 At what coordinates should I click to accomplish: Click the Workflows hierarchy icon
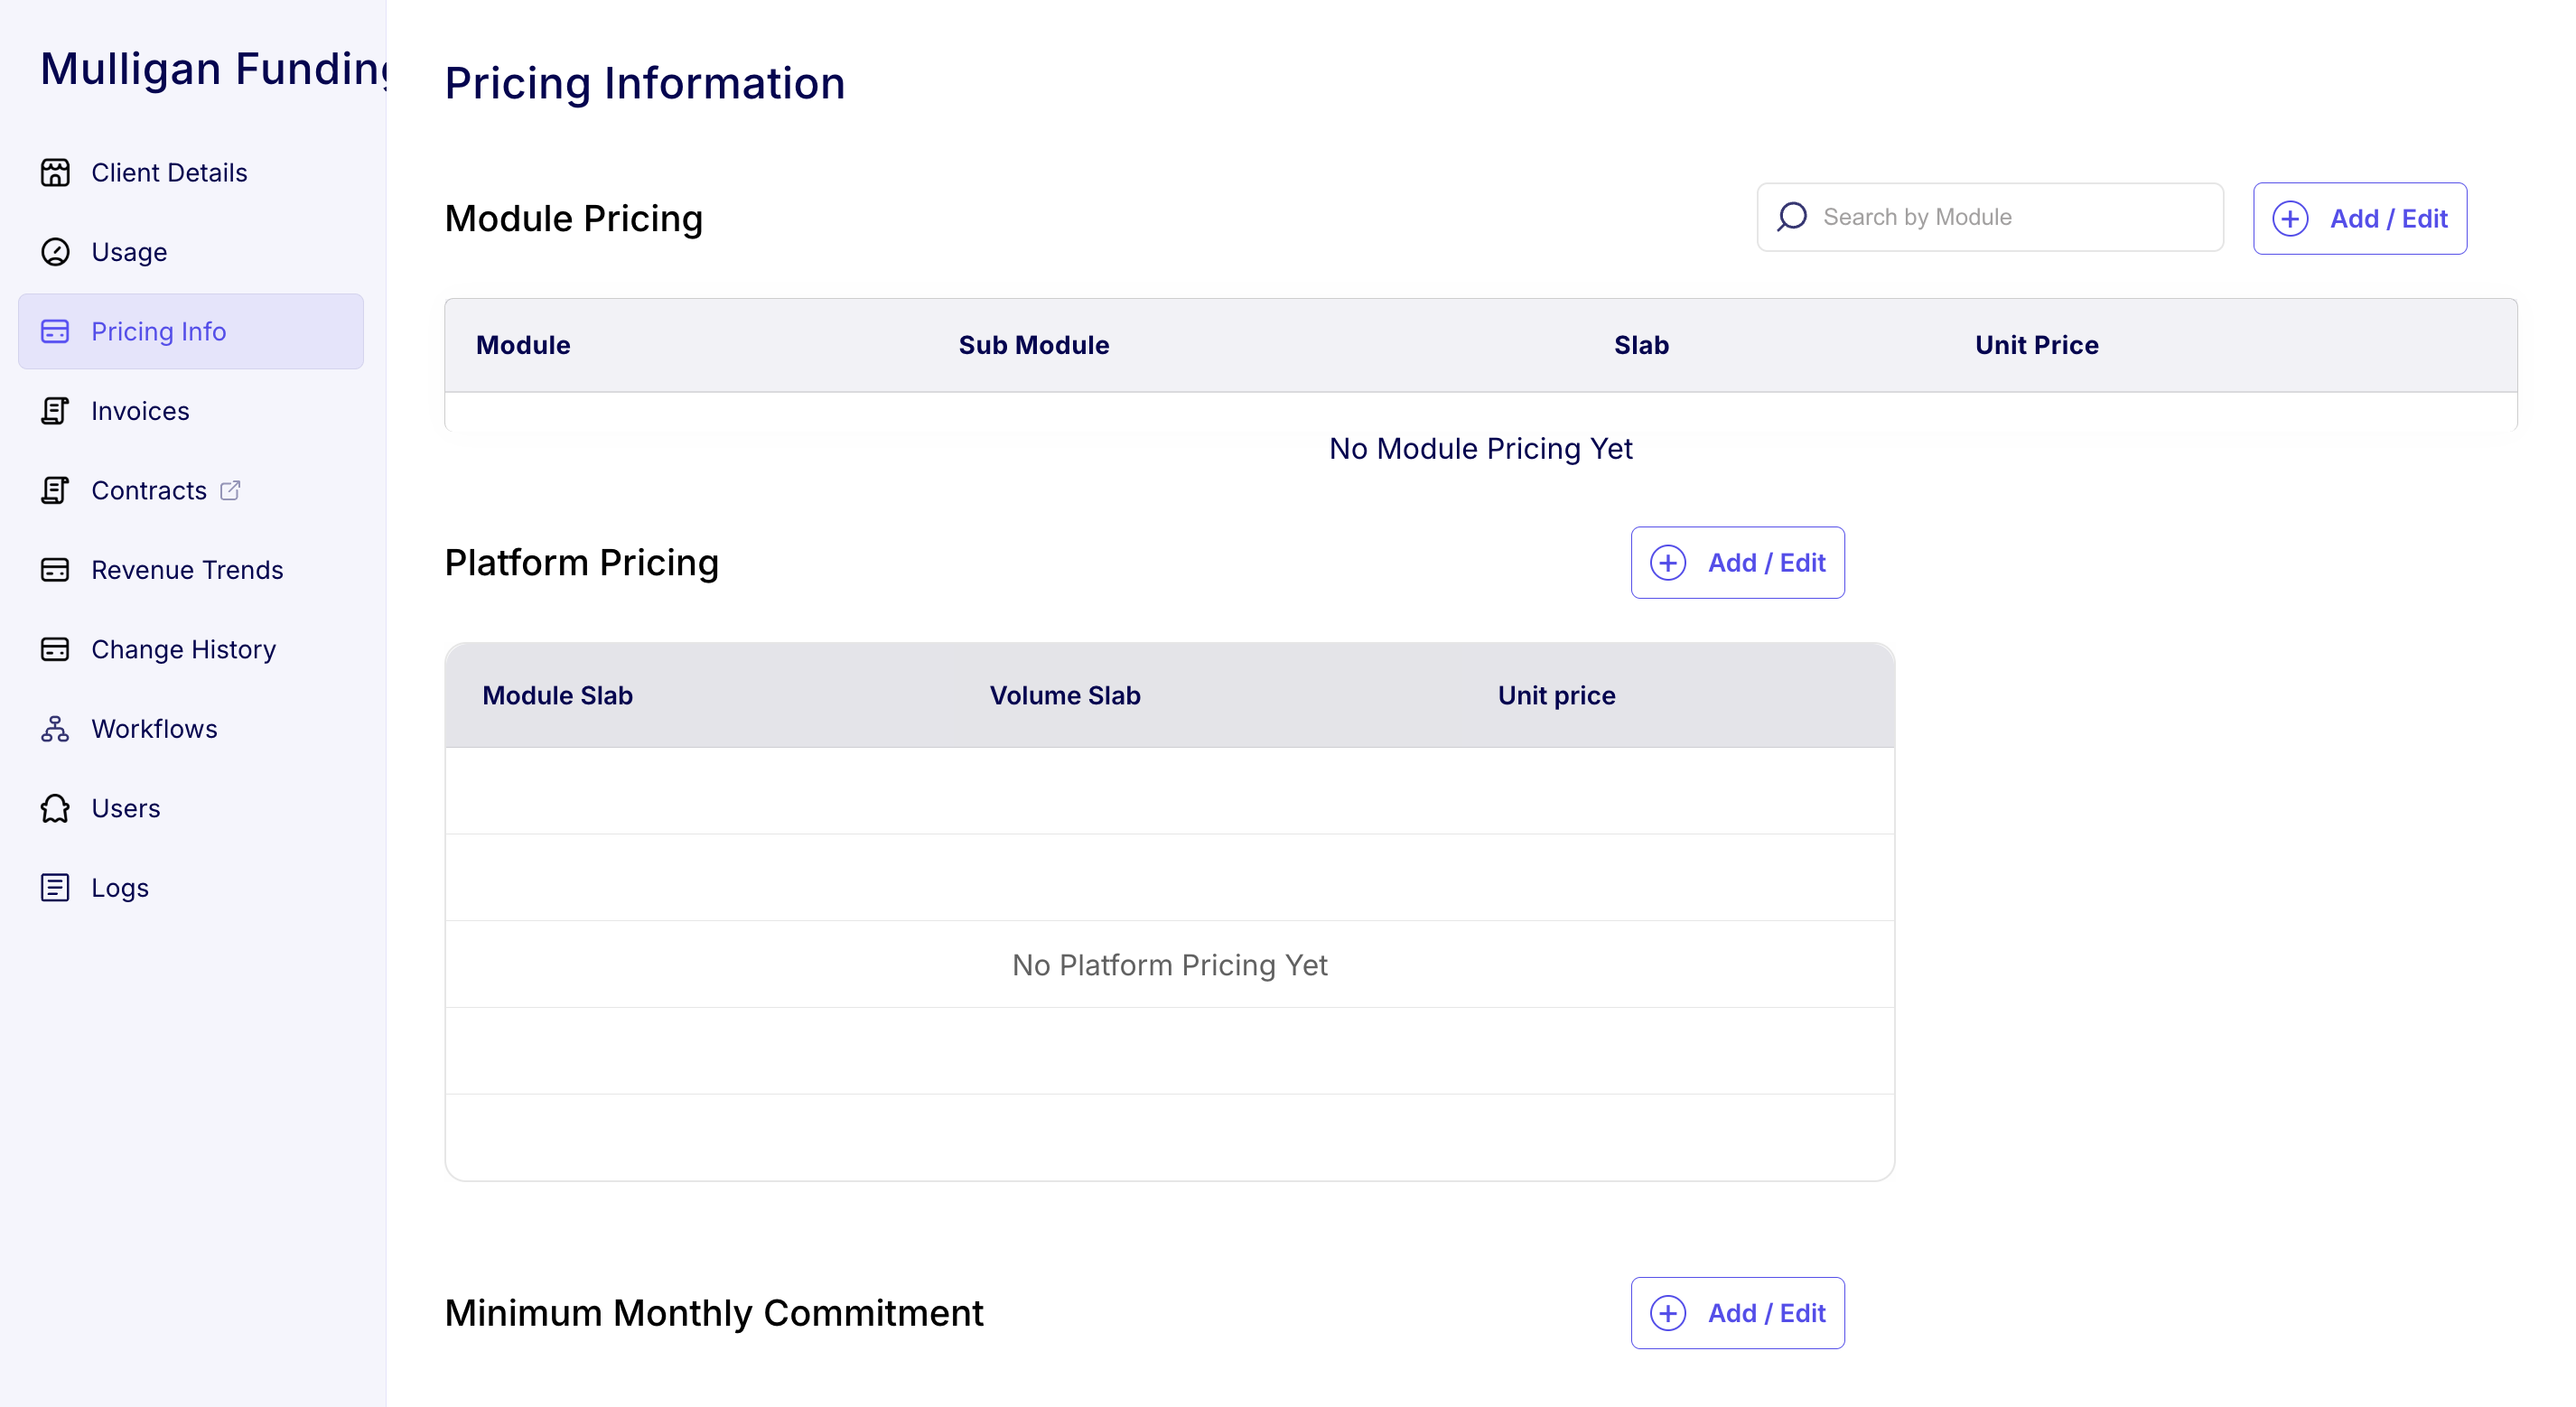[55, 729]
